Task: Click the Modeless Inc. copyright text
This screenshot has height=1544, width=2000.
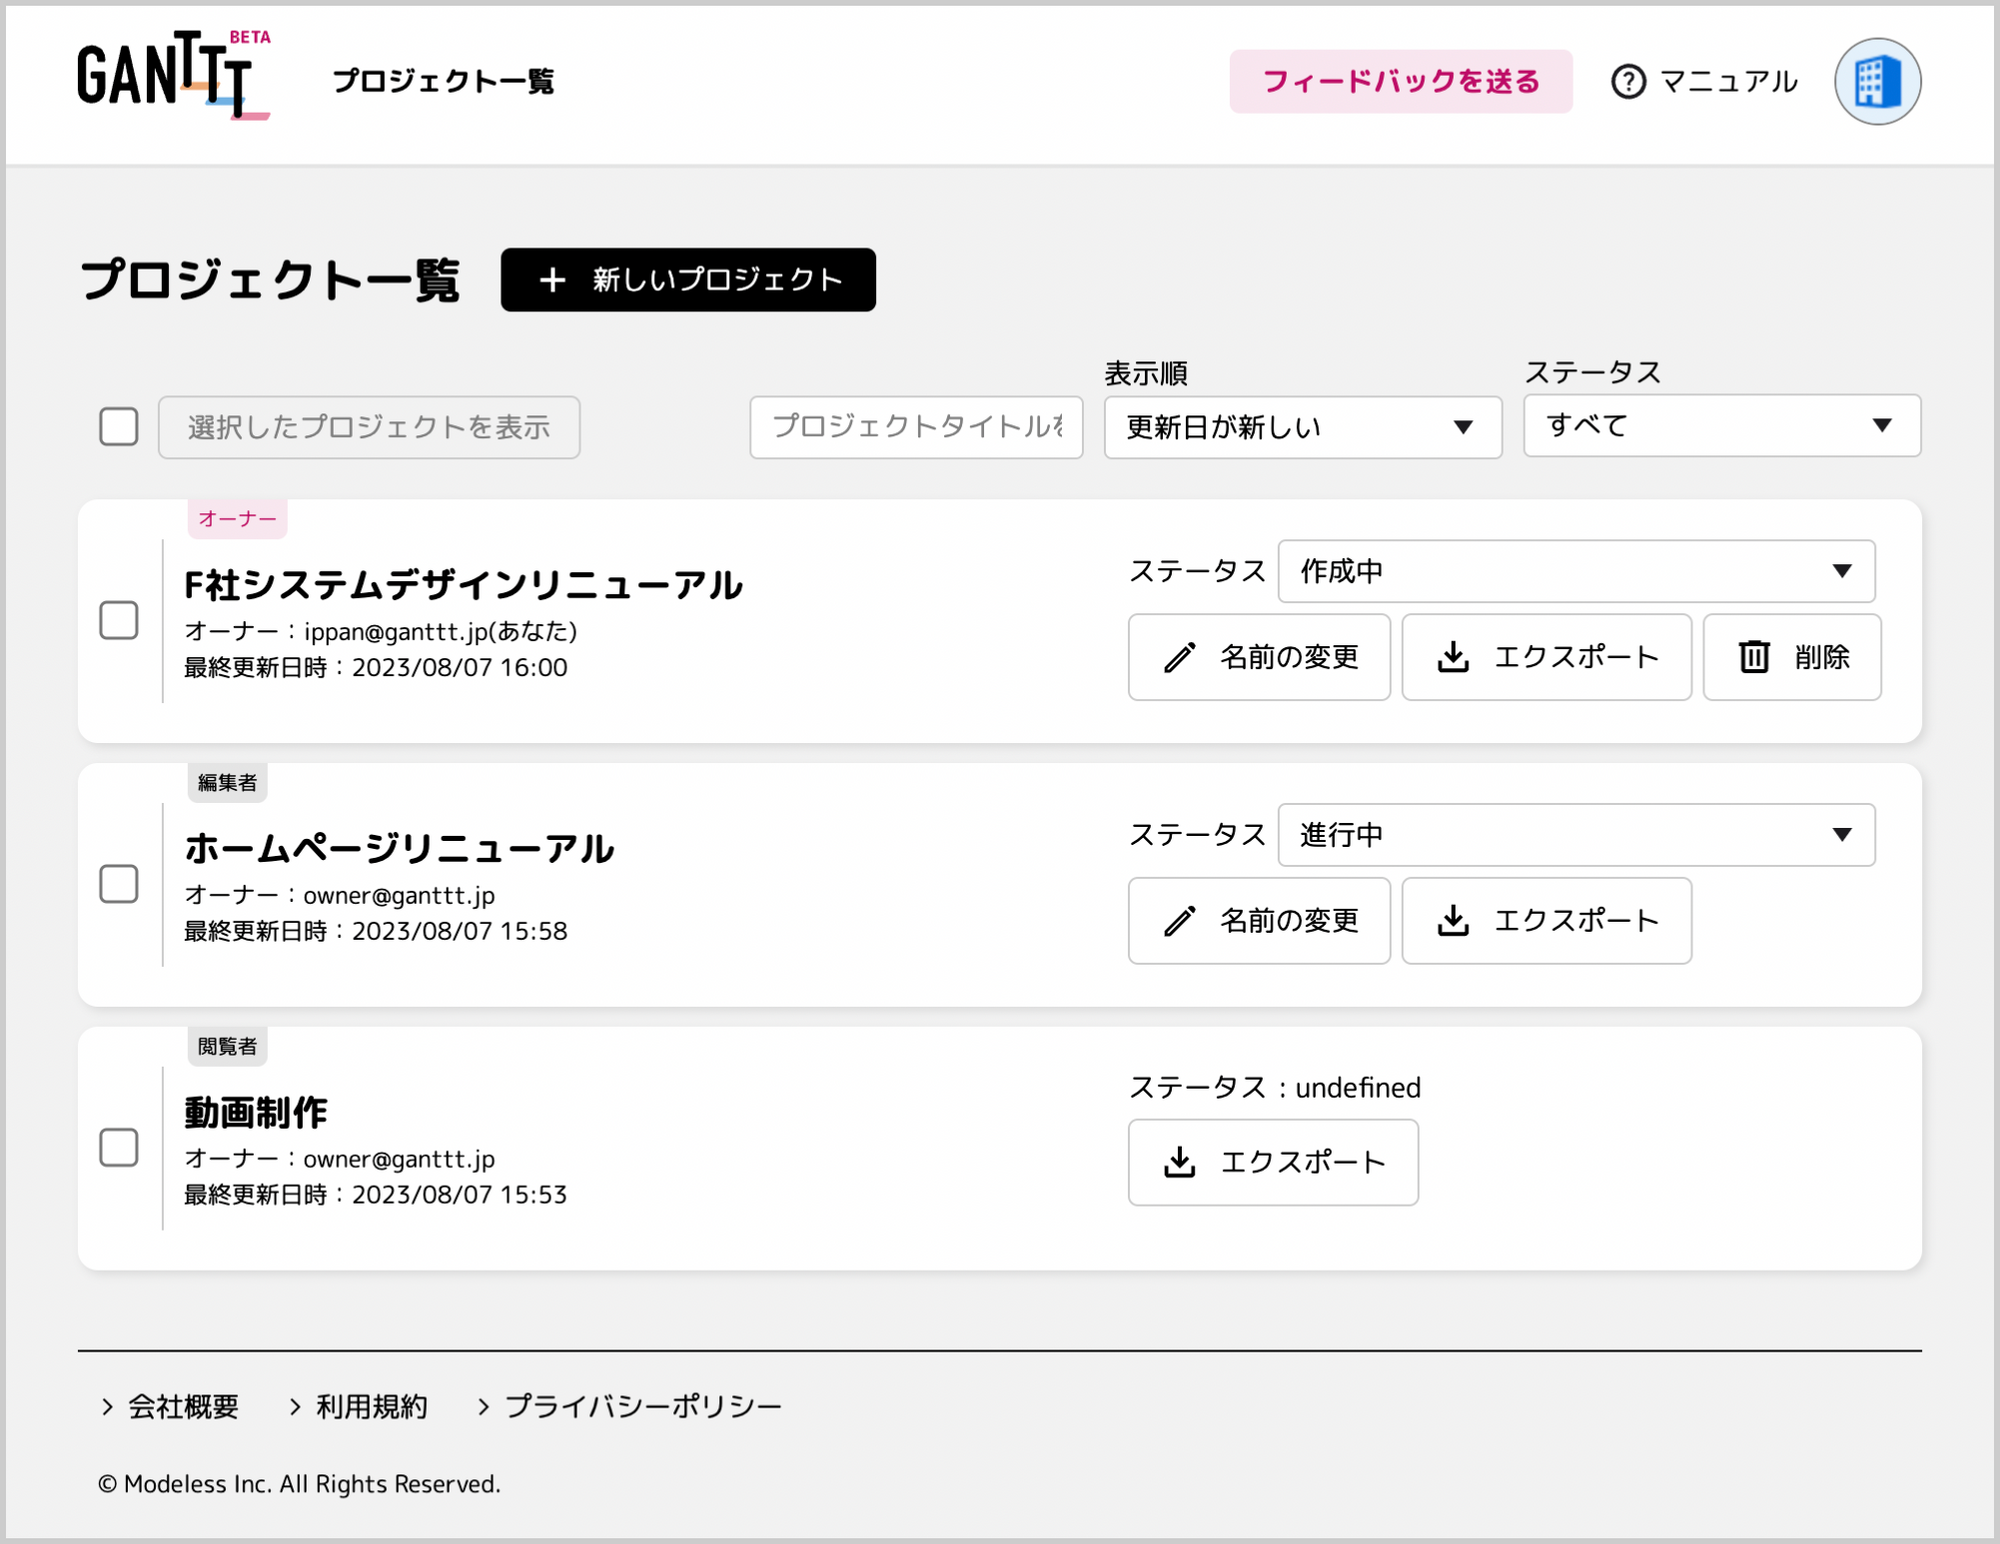Action: (x=299, y=1484)
